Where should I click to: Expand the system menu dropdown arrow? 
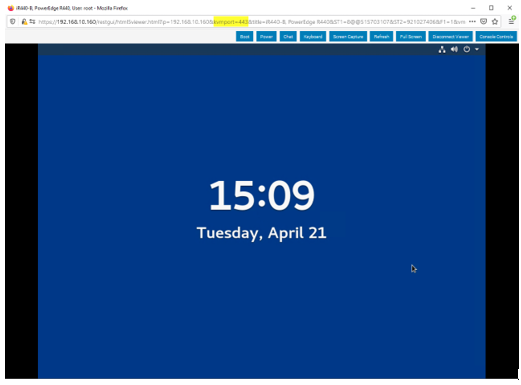pos(477,49)
